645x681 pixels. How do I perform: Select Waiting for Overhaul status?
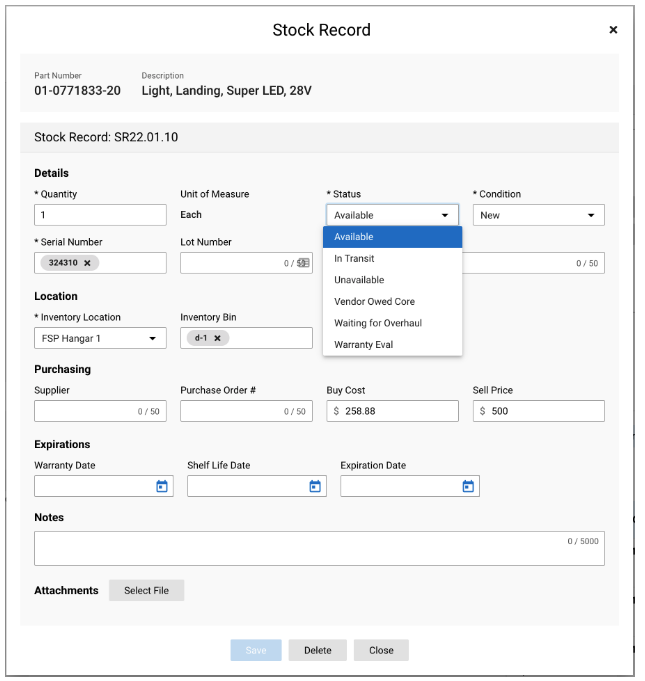click(x=392, y=323)
